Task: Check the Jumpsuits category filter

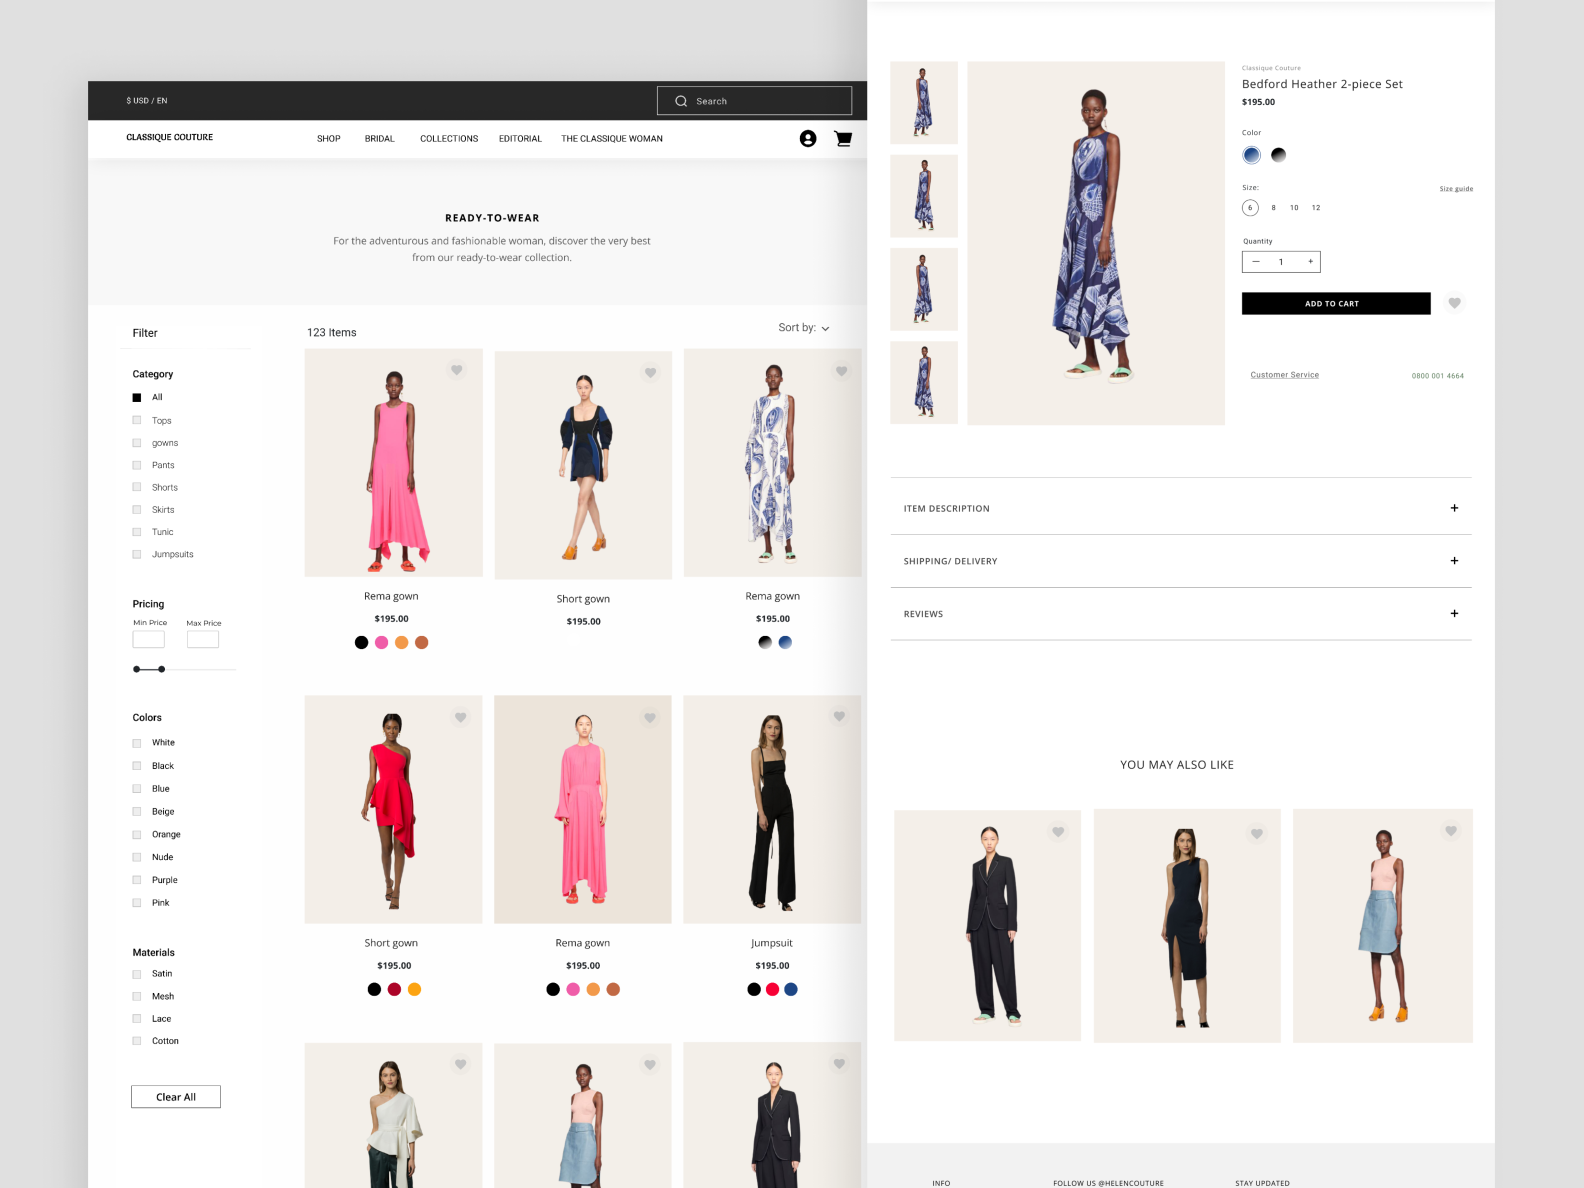Action: pos(137,554)
